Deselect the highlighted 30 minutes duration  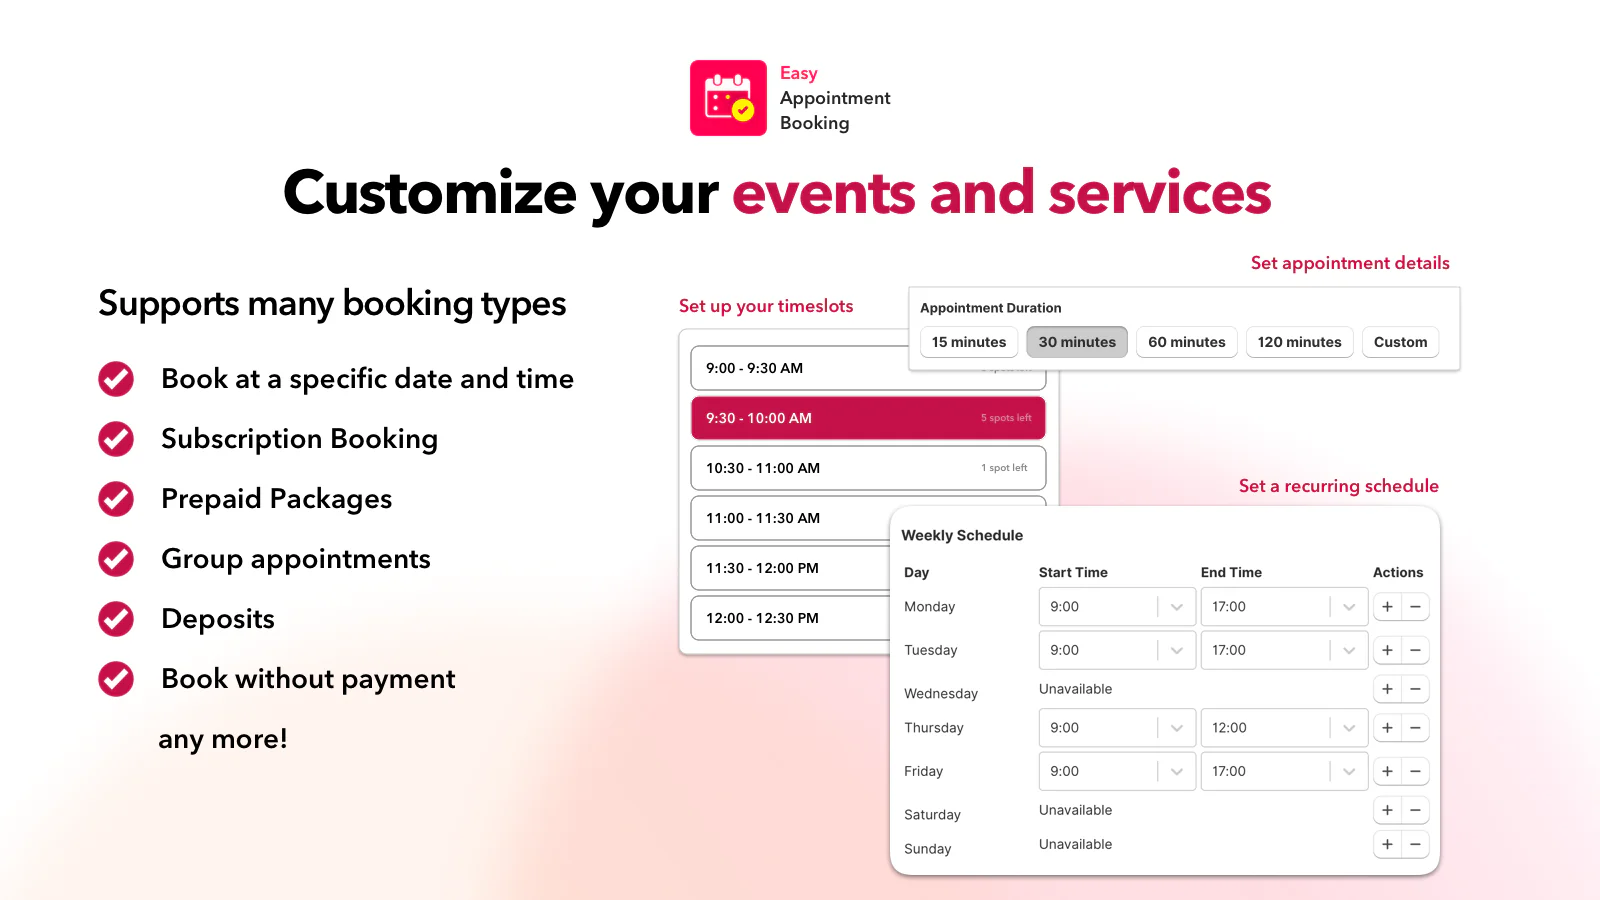[x=1077, y=341]
